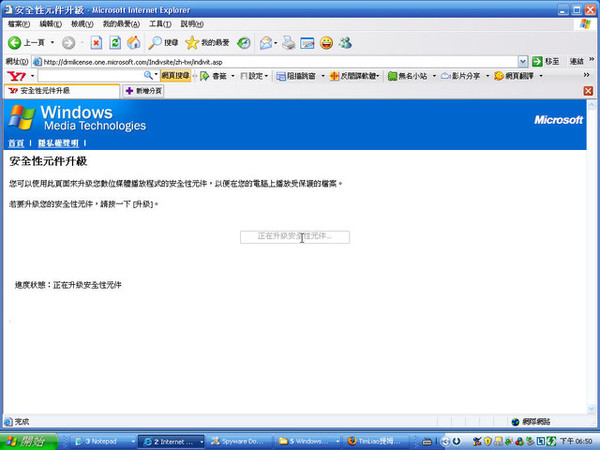Open the 說明 (Help) menu

pos(192,24)
